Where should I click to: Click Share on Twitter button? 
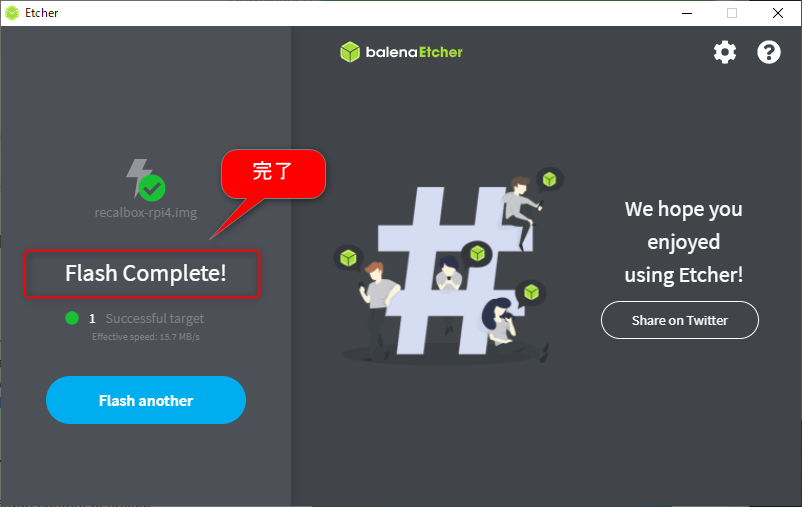[x=680, y=320]
